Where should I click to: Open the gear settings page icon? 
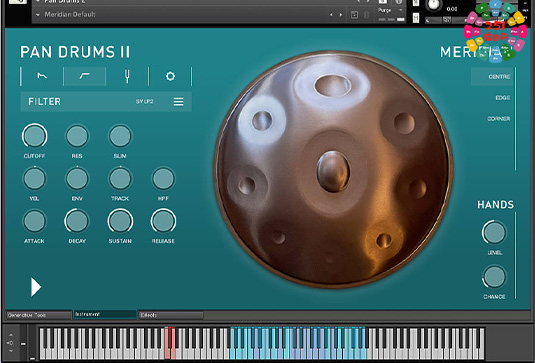point(170,76)
